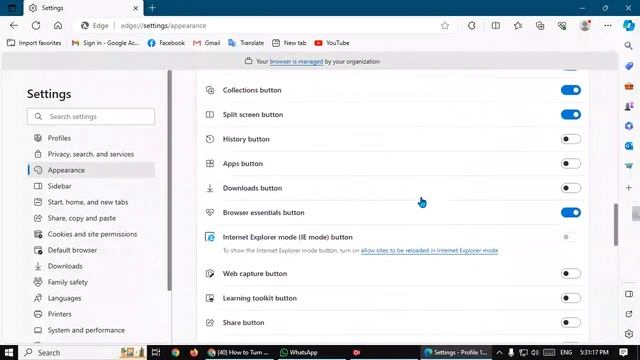Disable the Browser essentials button toggle
640x360 pixels.
(571, 213)
